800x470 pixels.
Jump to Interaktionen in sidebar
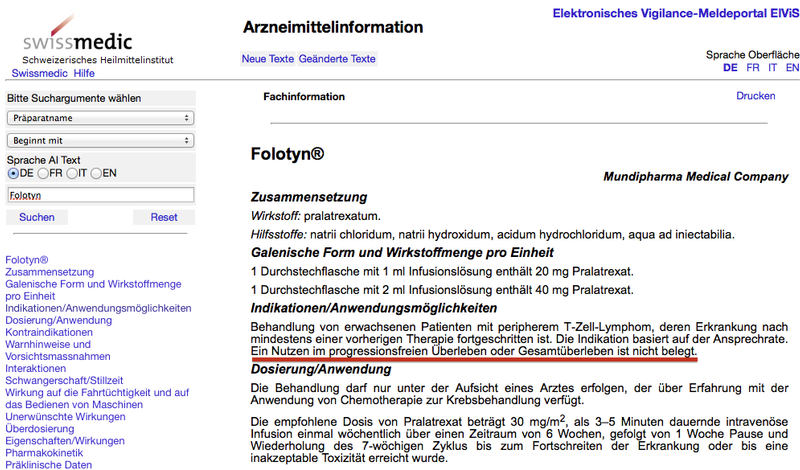pyautogui.click(x=36, y=368)
